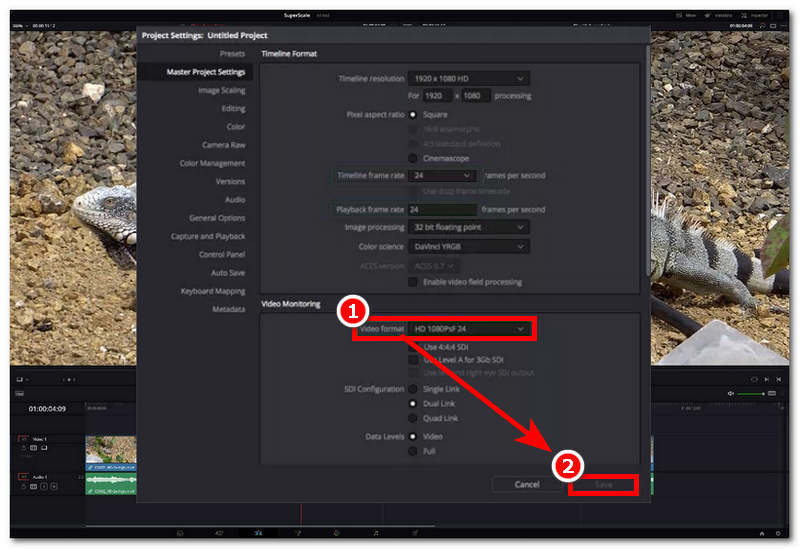The height and width of the screenshot is (549, 800).
Task: Open the Keyboard Mapping settings
Action: pos(213,291)
